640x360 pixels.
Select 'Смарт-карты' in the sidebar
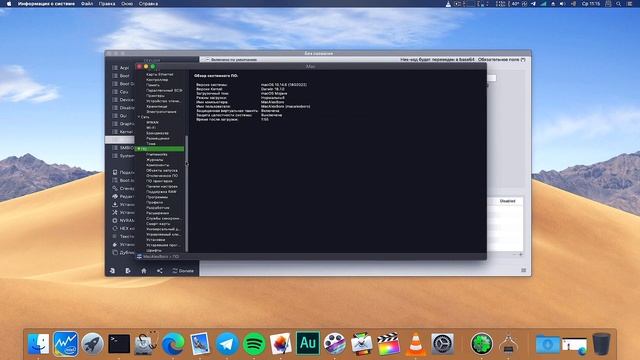coord(158,224)
